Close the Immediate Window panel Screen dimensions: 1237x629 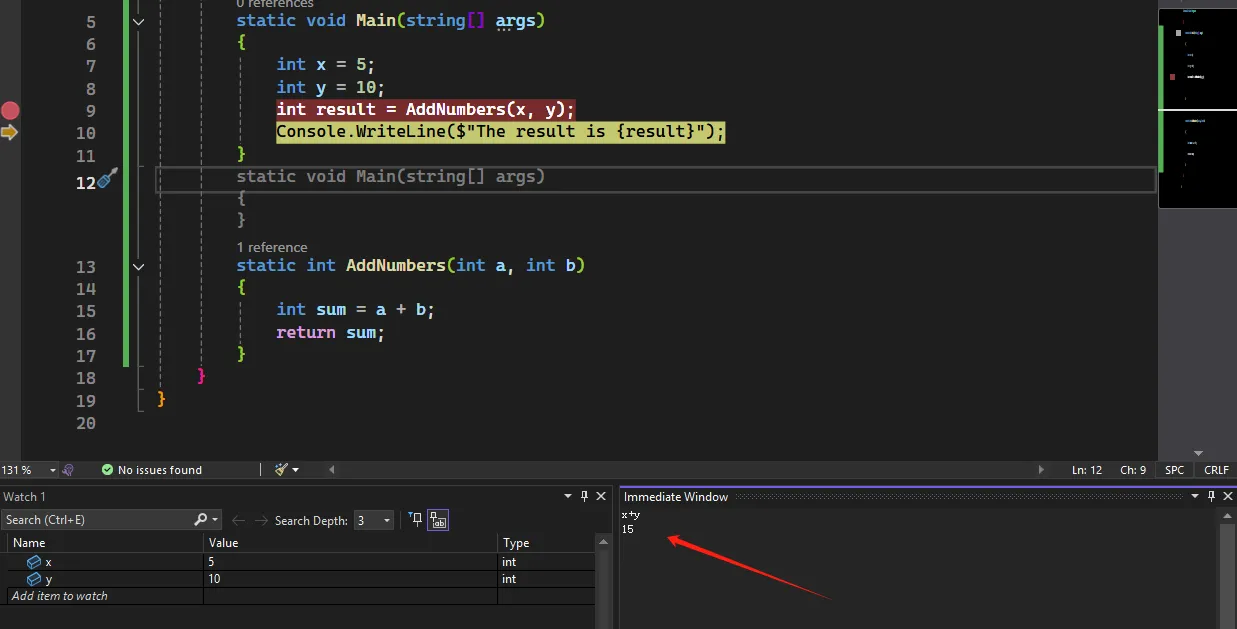pos(1226,496)
